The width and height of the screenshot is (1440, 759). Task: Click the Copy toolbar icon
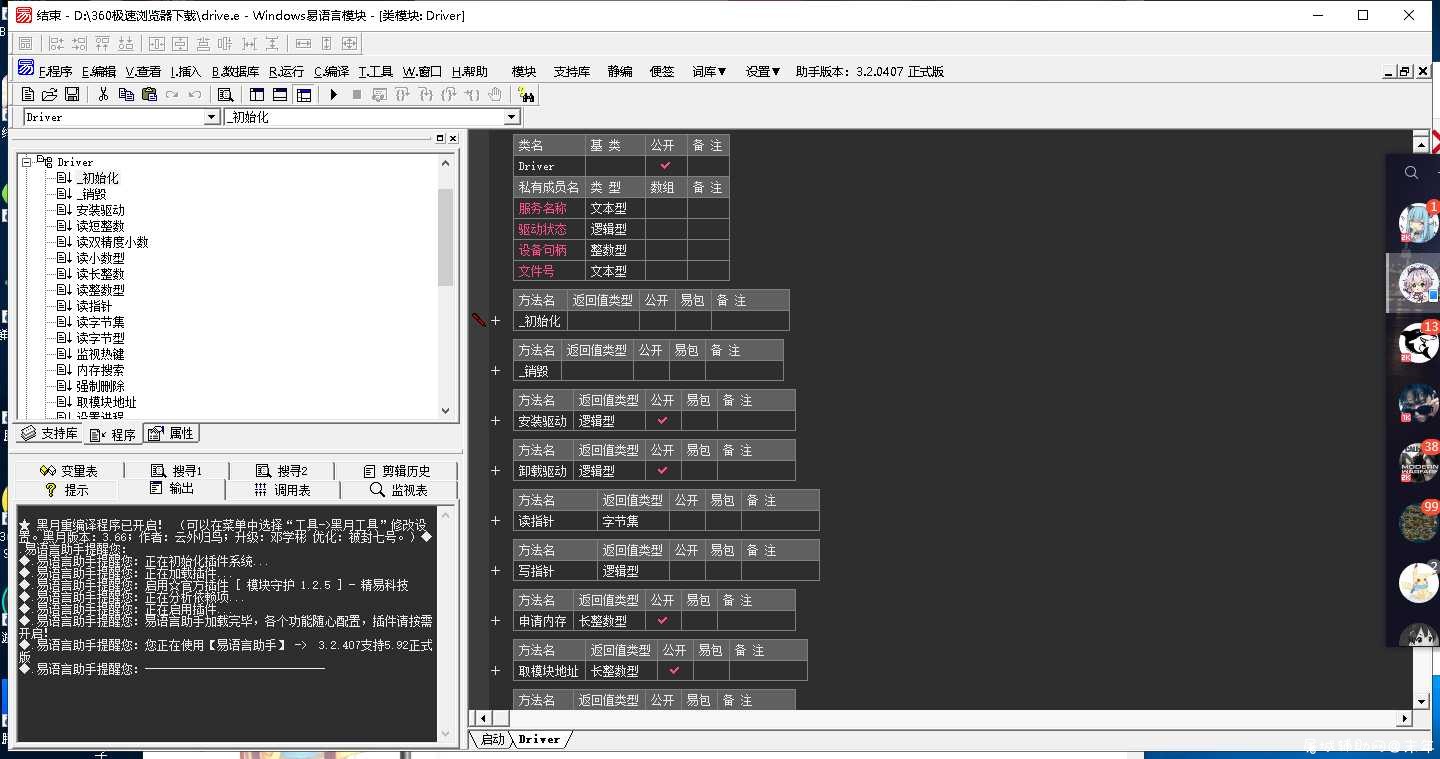tap(126, 94)
